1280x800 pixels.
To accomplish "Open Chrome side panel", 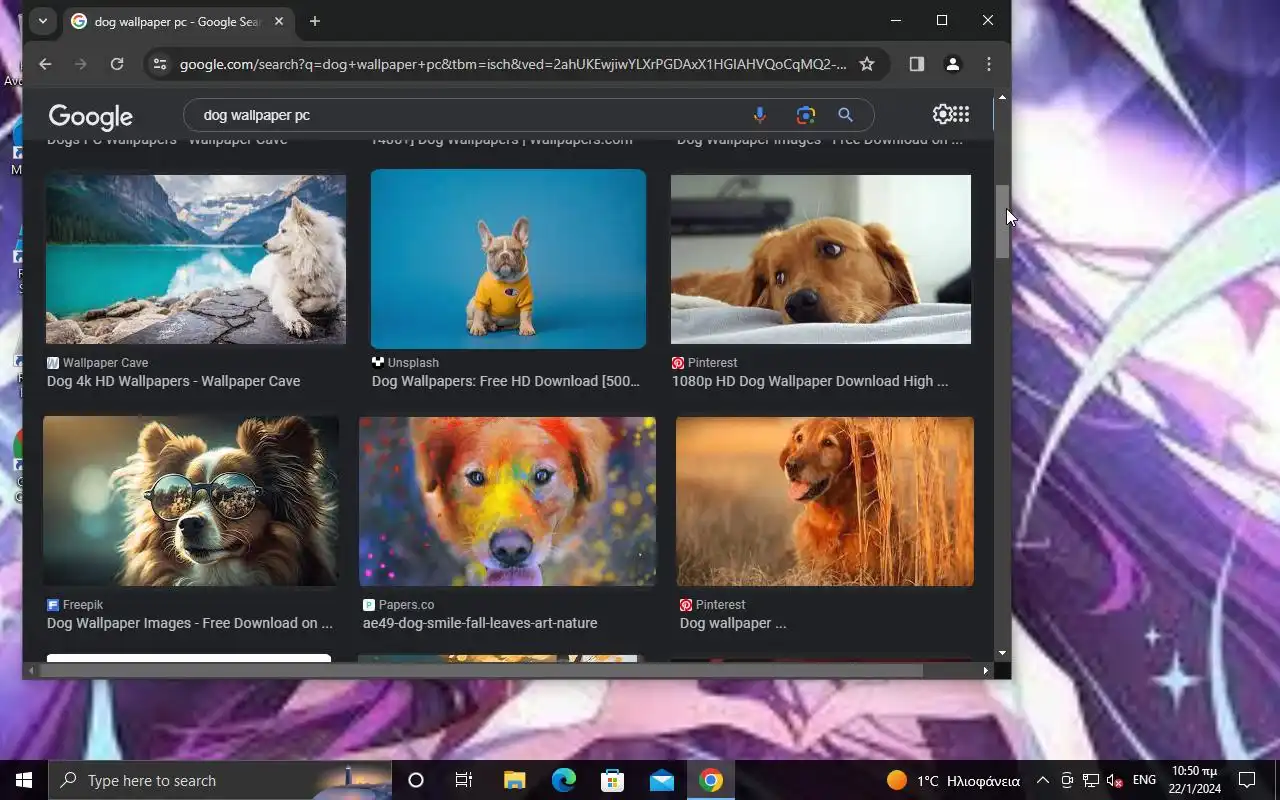I will (x=917, y=64).
